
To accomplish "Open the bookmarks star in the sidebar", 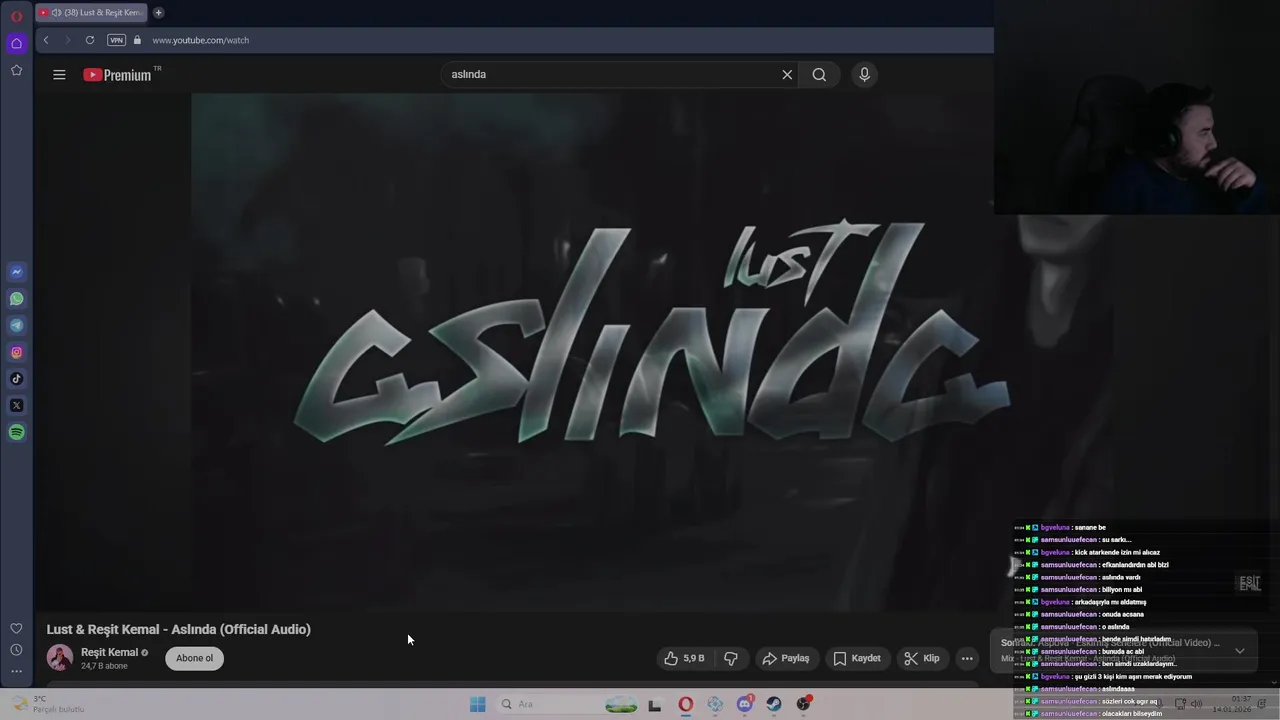I will (x=16, y=70).
